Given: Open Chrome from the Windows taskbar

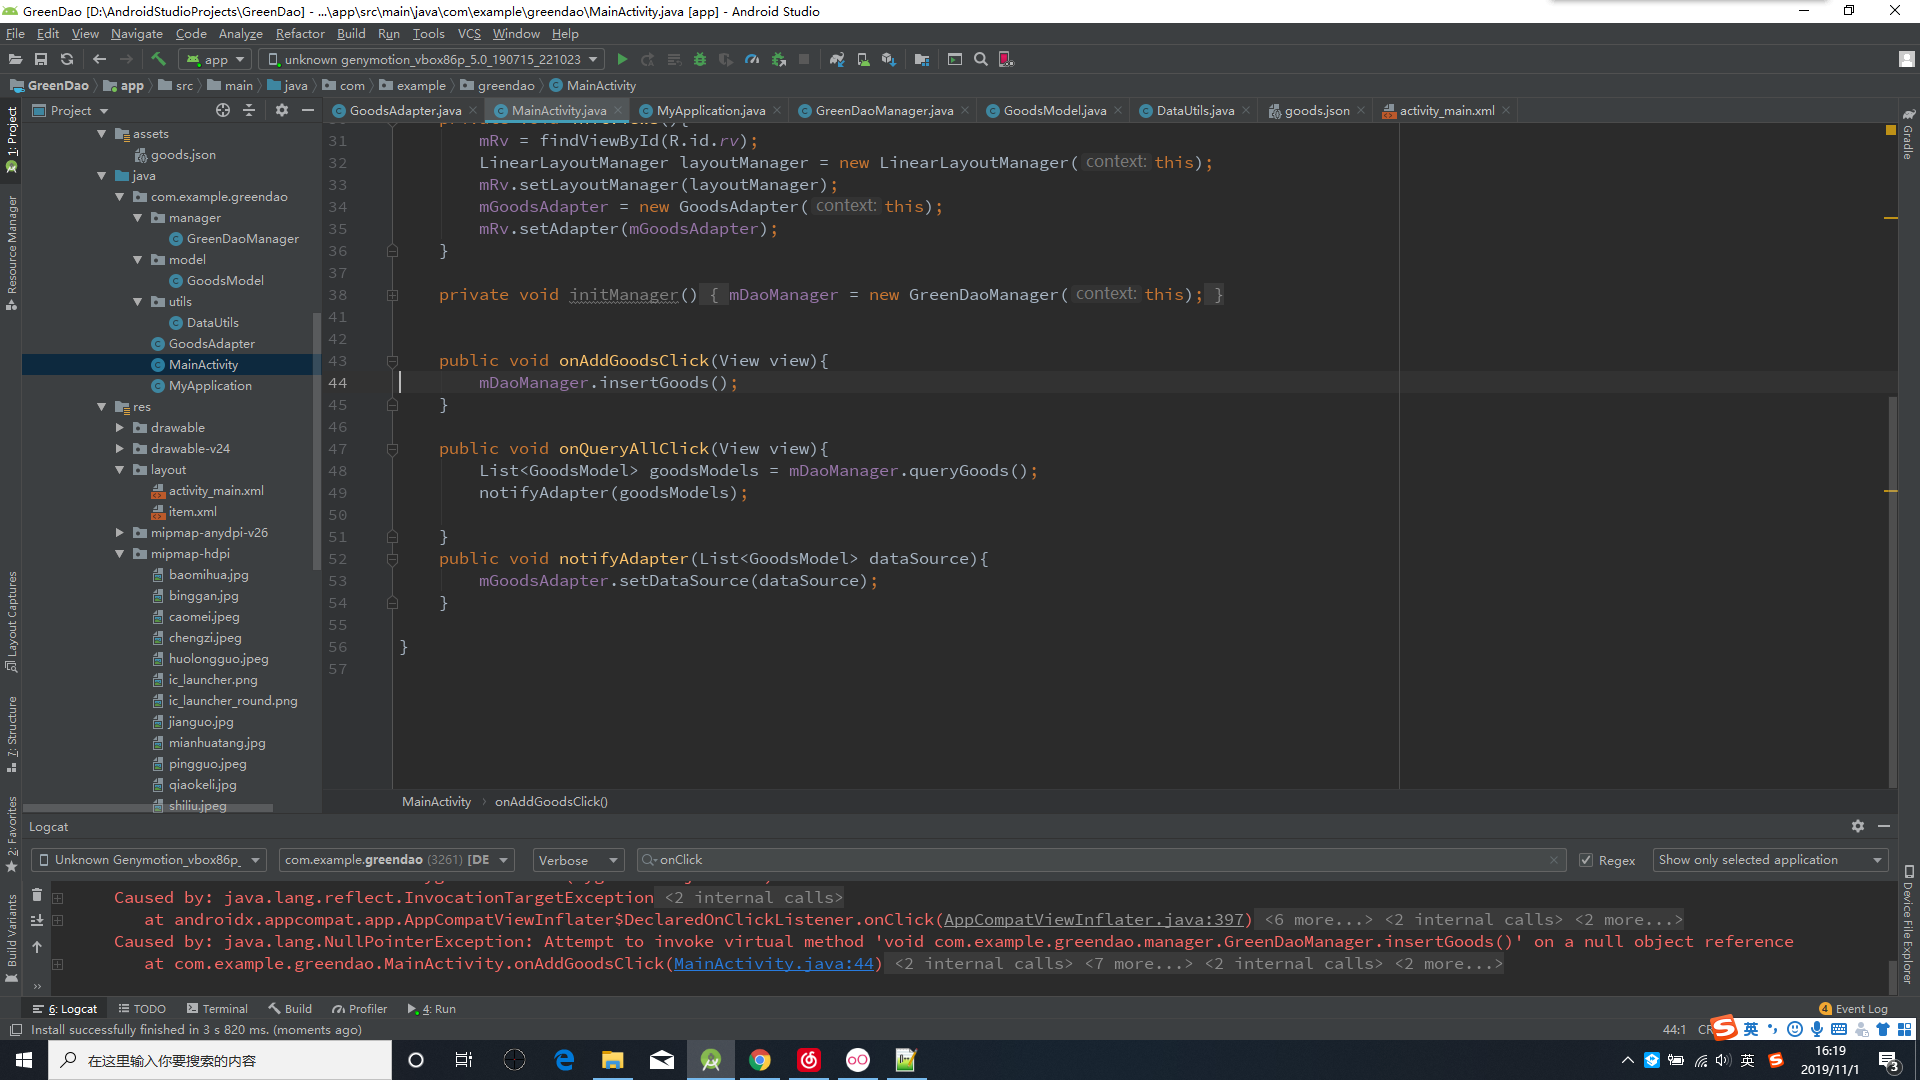Looking at the screenshot, I should pos(760,1060).
